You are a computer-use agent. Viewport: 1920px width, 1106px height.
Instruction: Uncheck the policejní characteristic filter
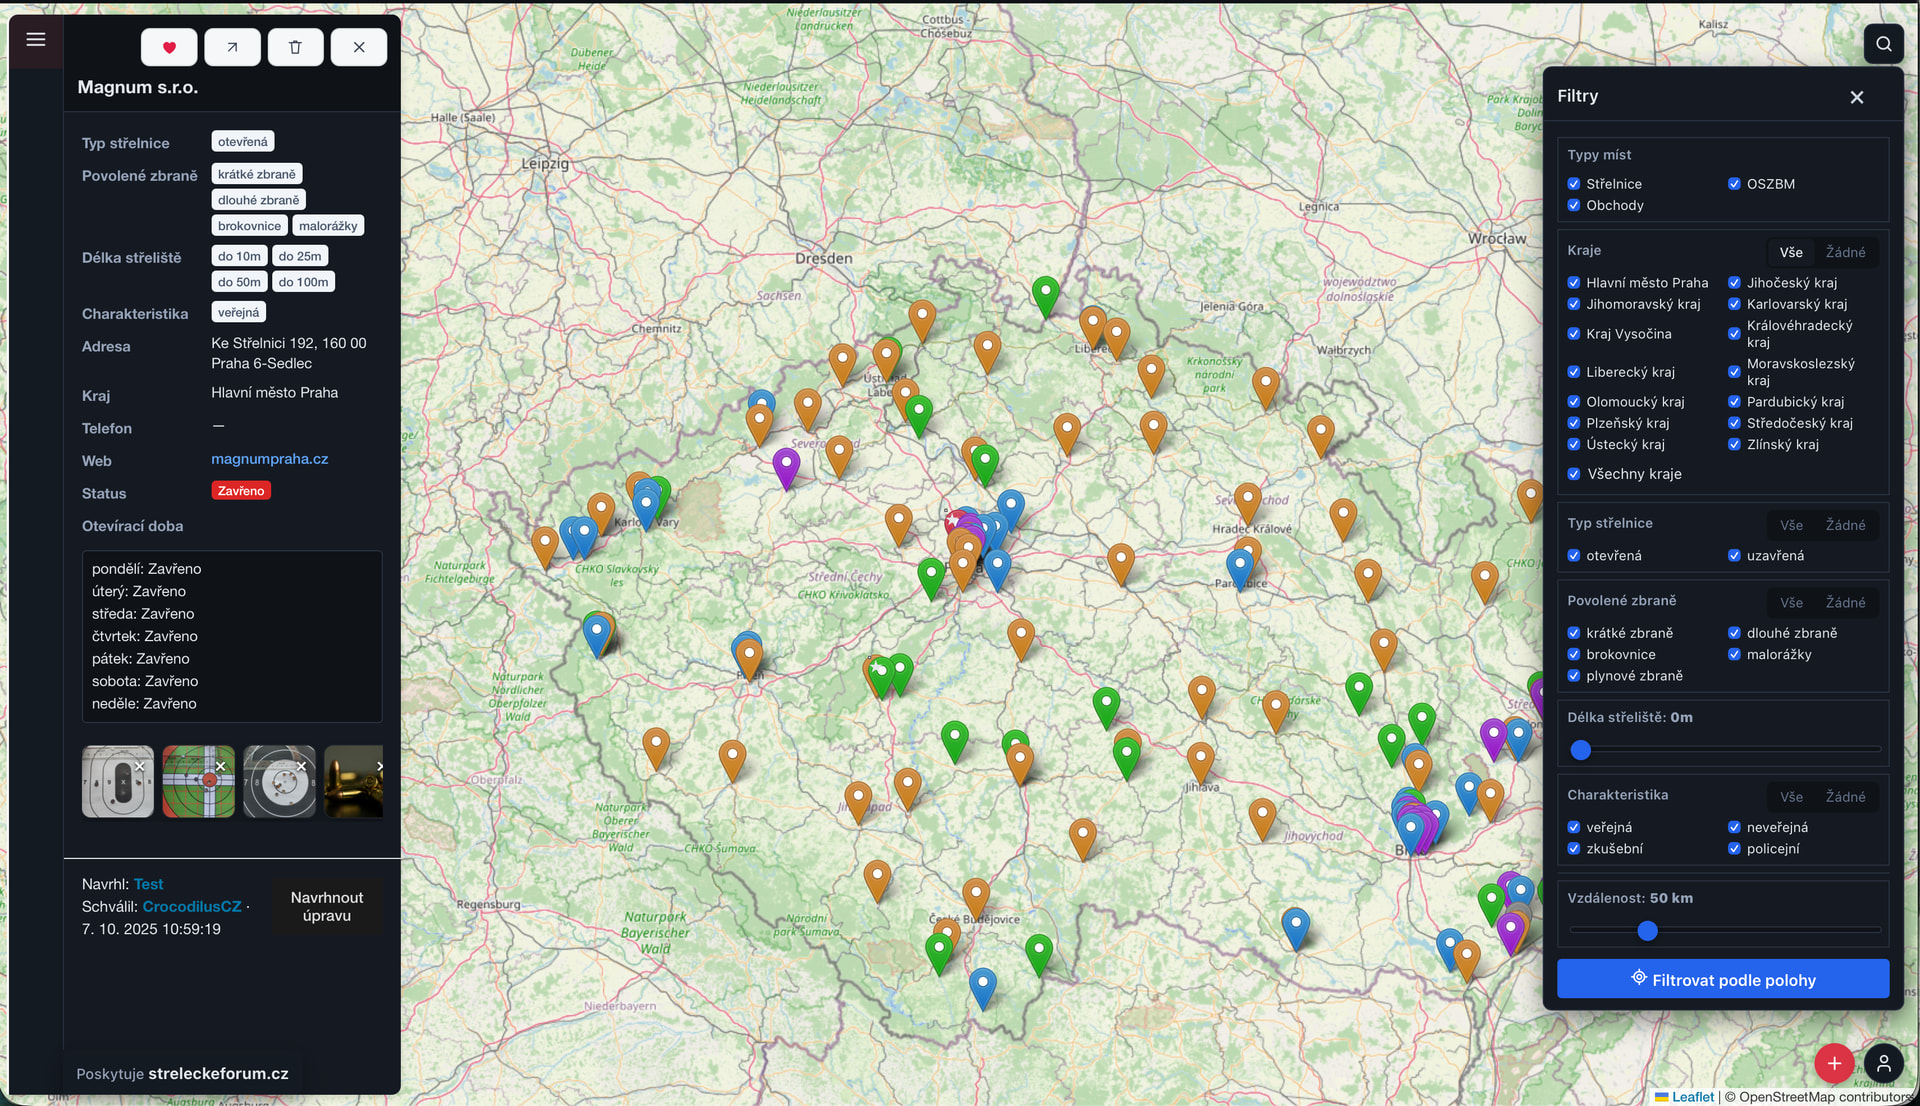(x=1735, y=849)
